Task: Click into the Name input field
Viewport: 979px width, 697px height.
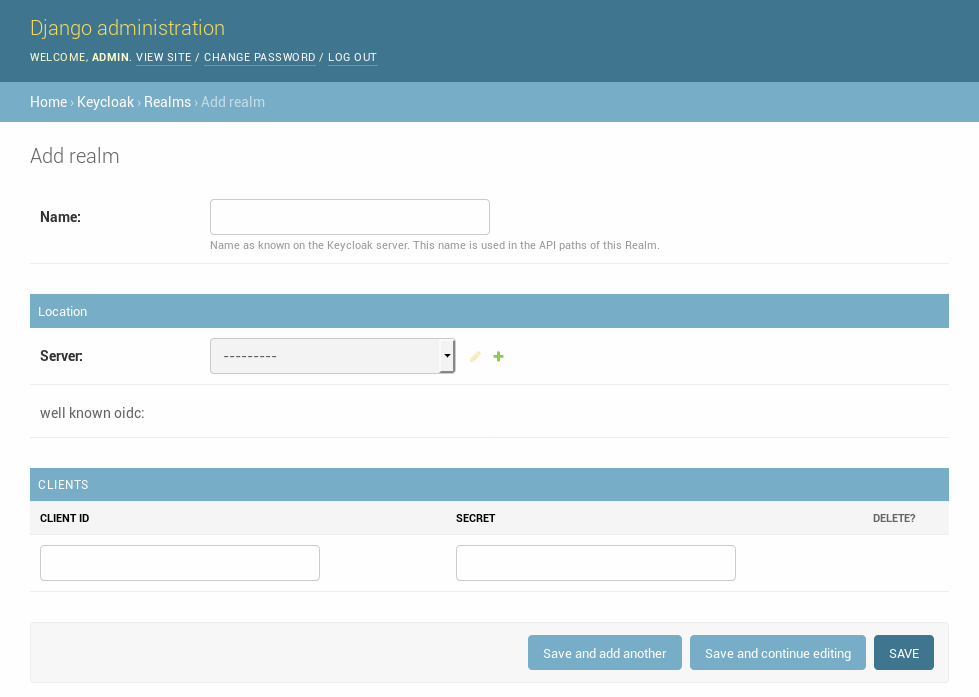Action: point(350,217)
